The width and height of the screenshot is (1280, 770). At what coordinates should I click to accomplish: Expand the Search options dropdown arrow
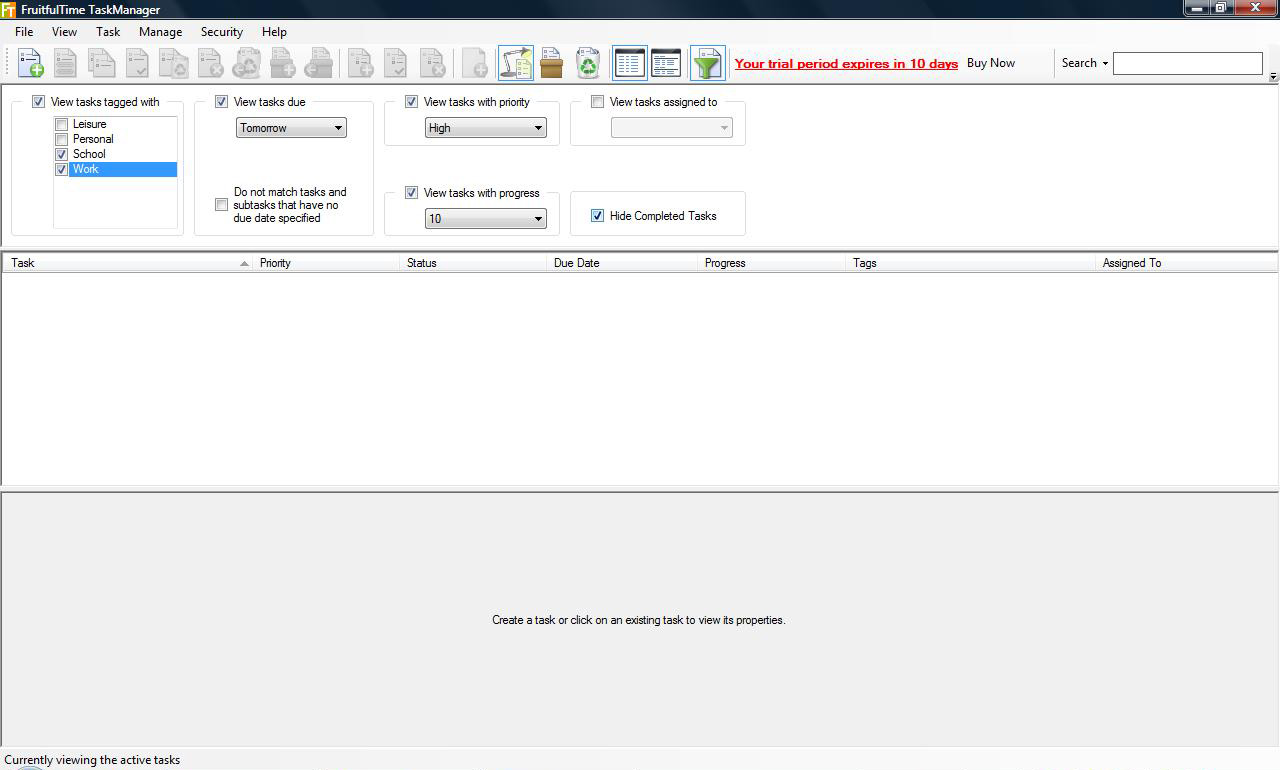pyautogui.click(x=1105, y=63)
